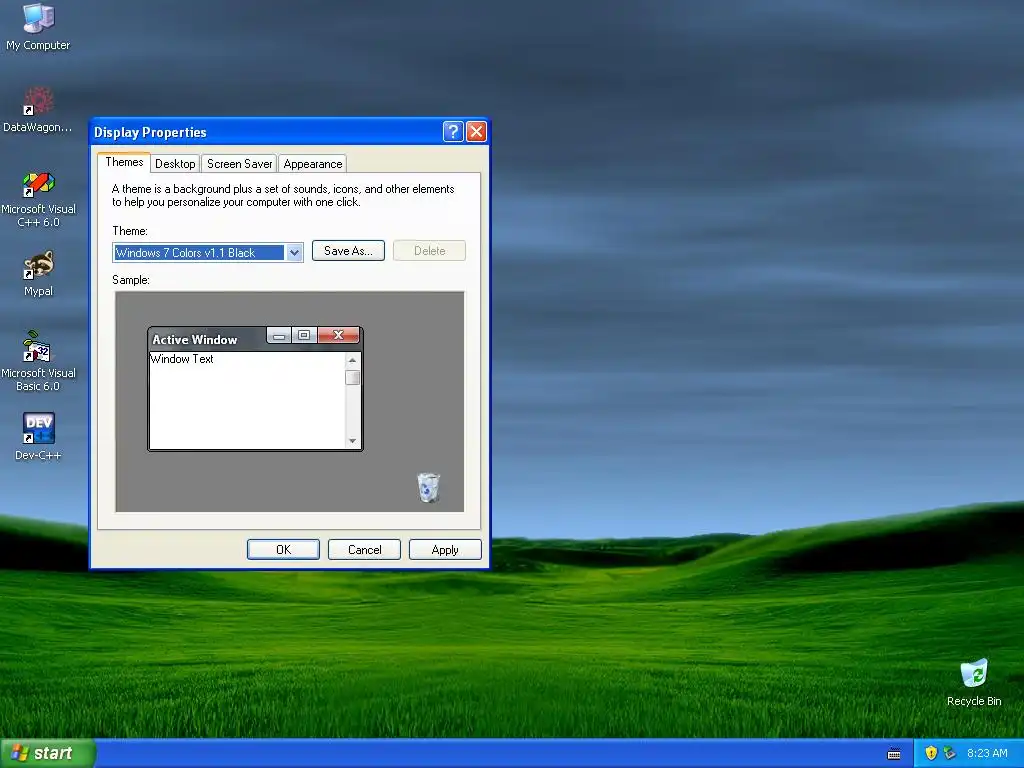Open the Start menu
The height and width of the screenshot is (768, 1024).
click(47, 753)
